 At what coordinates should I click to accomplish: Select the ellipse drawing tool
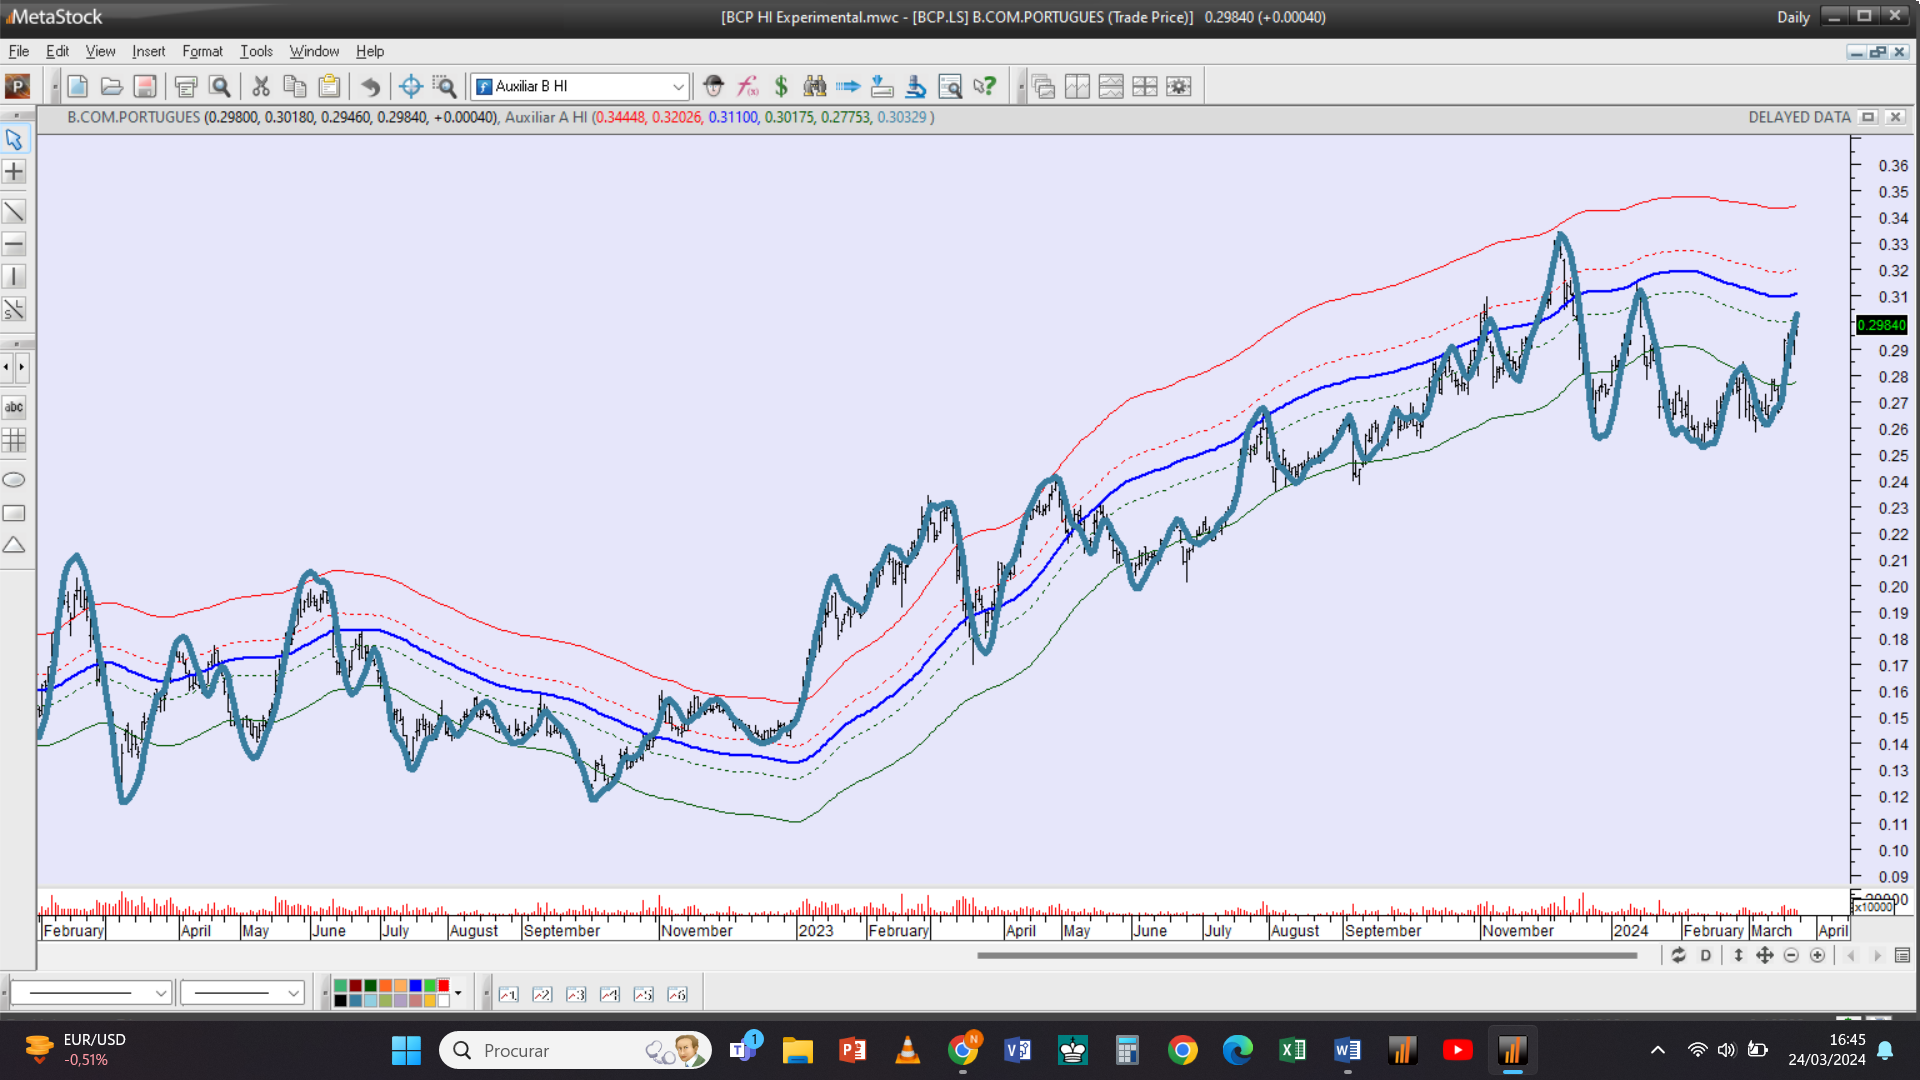[14, 480]
